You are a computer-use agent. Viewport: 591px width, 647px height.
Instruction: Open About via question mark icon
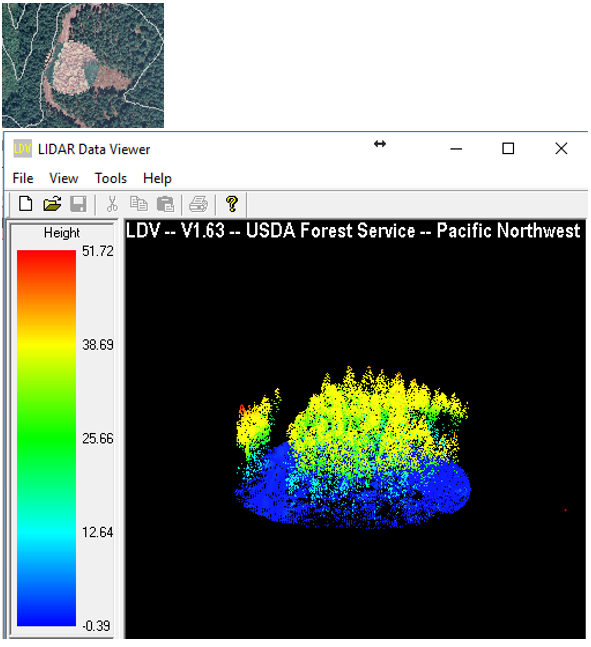232,204
